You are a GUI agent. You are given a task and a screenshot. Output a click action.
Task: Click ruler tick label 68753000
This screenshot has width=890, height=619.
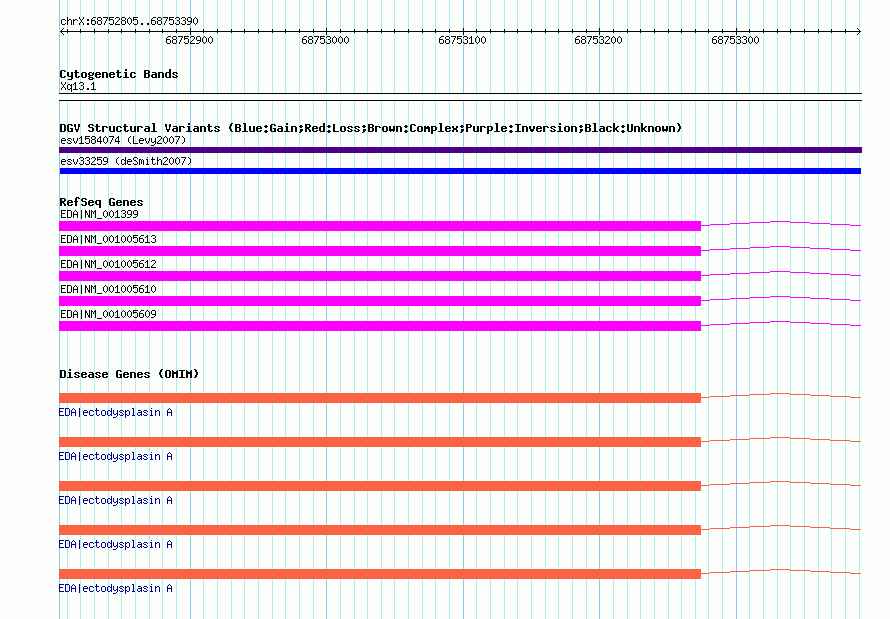coord(325,40)
